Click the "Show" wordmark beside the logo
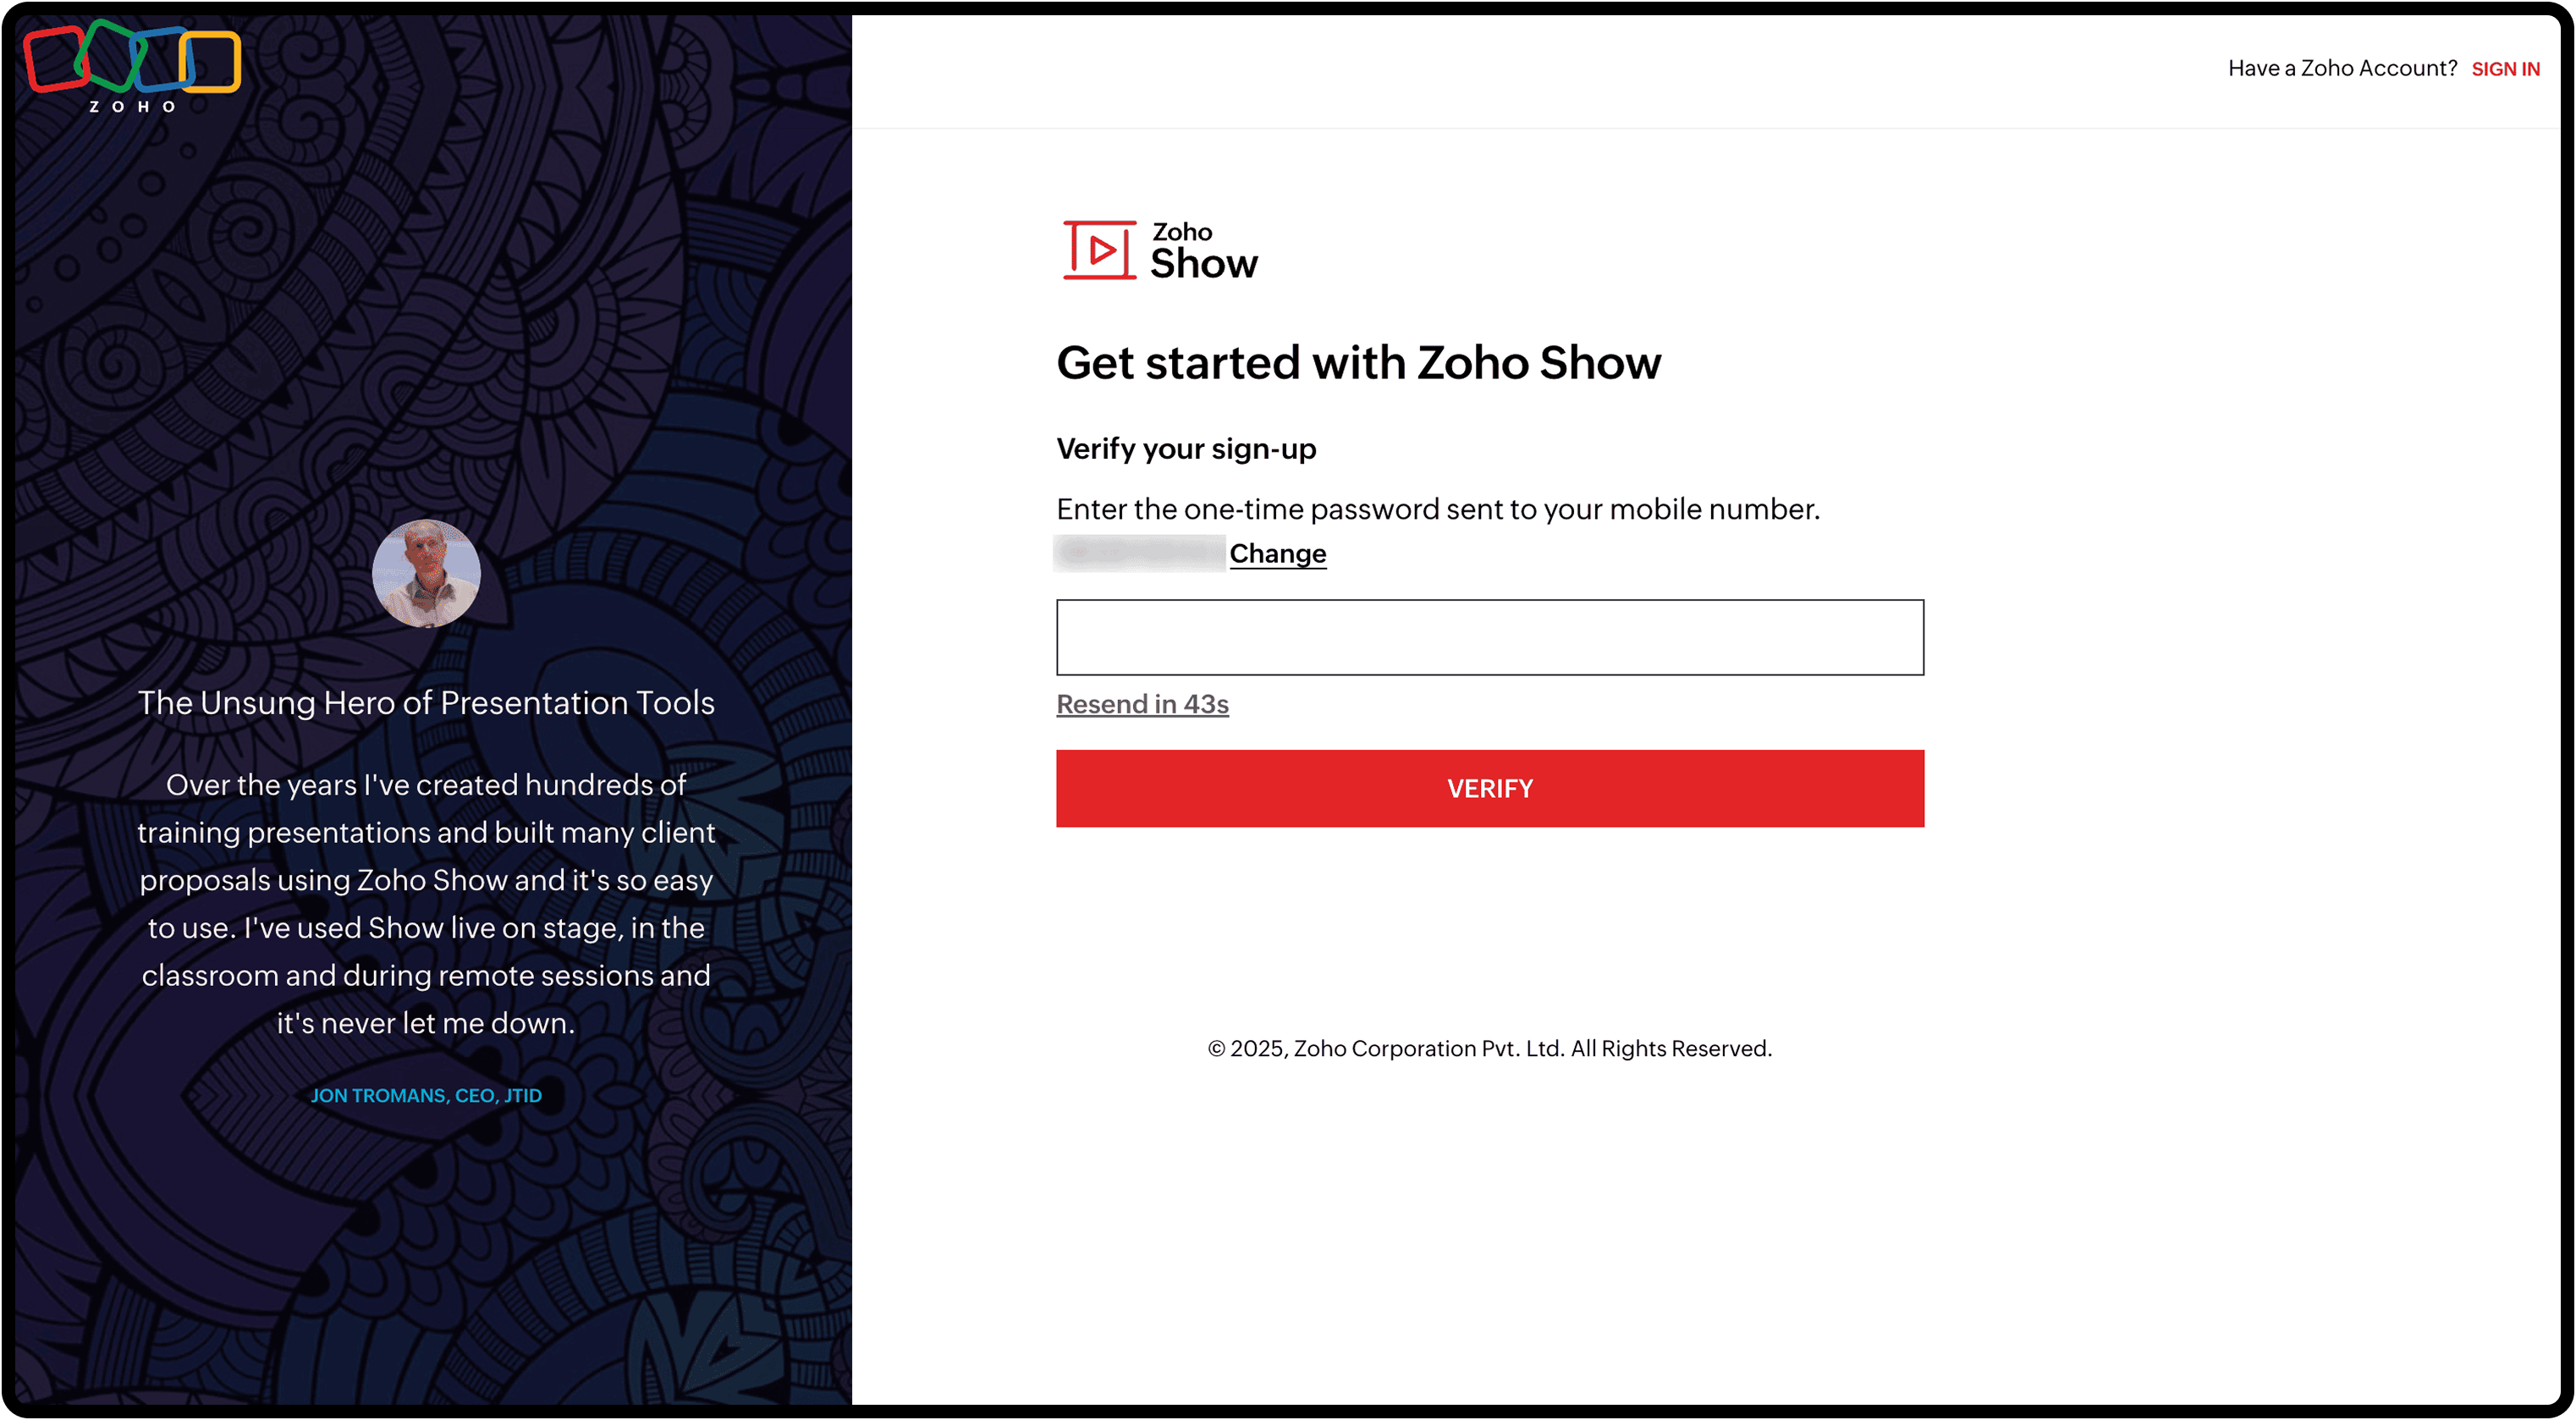The height and width of the screenshot is (1420, 2576). click(x=1203, y=264)
